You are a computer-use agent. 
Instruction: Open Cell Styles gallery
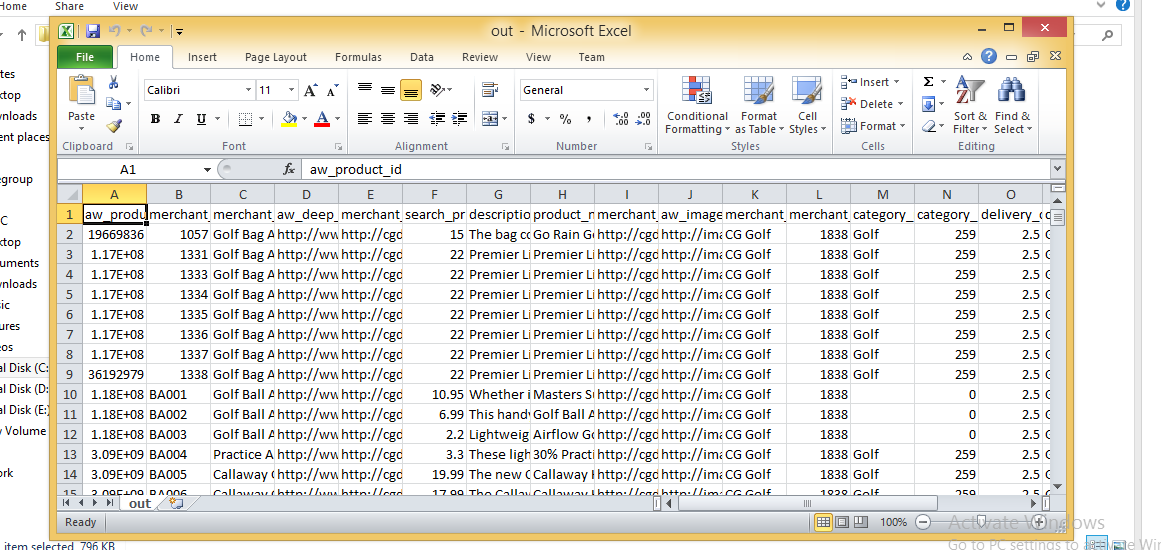tap(807, 105)
